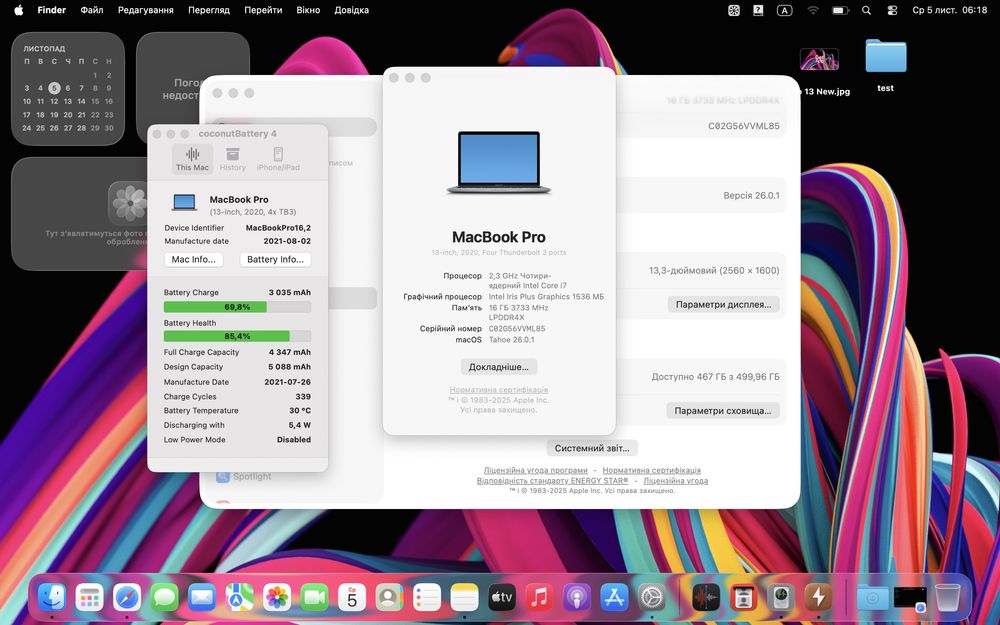This screenshot has height=625, width=1000.
Task: Click Системний звіт... button
Action: pos(592,448)
